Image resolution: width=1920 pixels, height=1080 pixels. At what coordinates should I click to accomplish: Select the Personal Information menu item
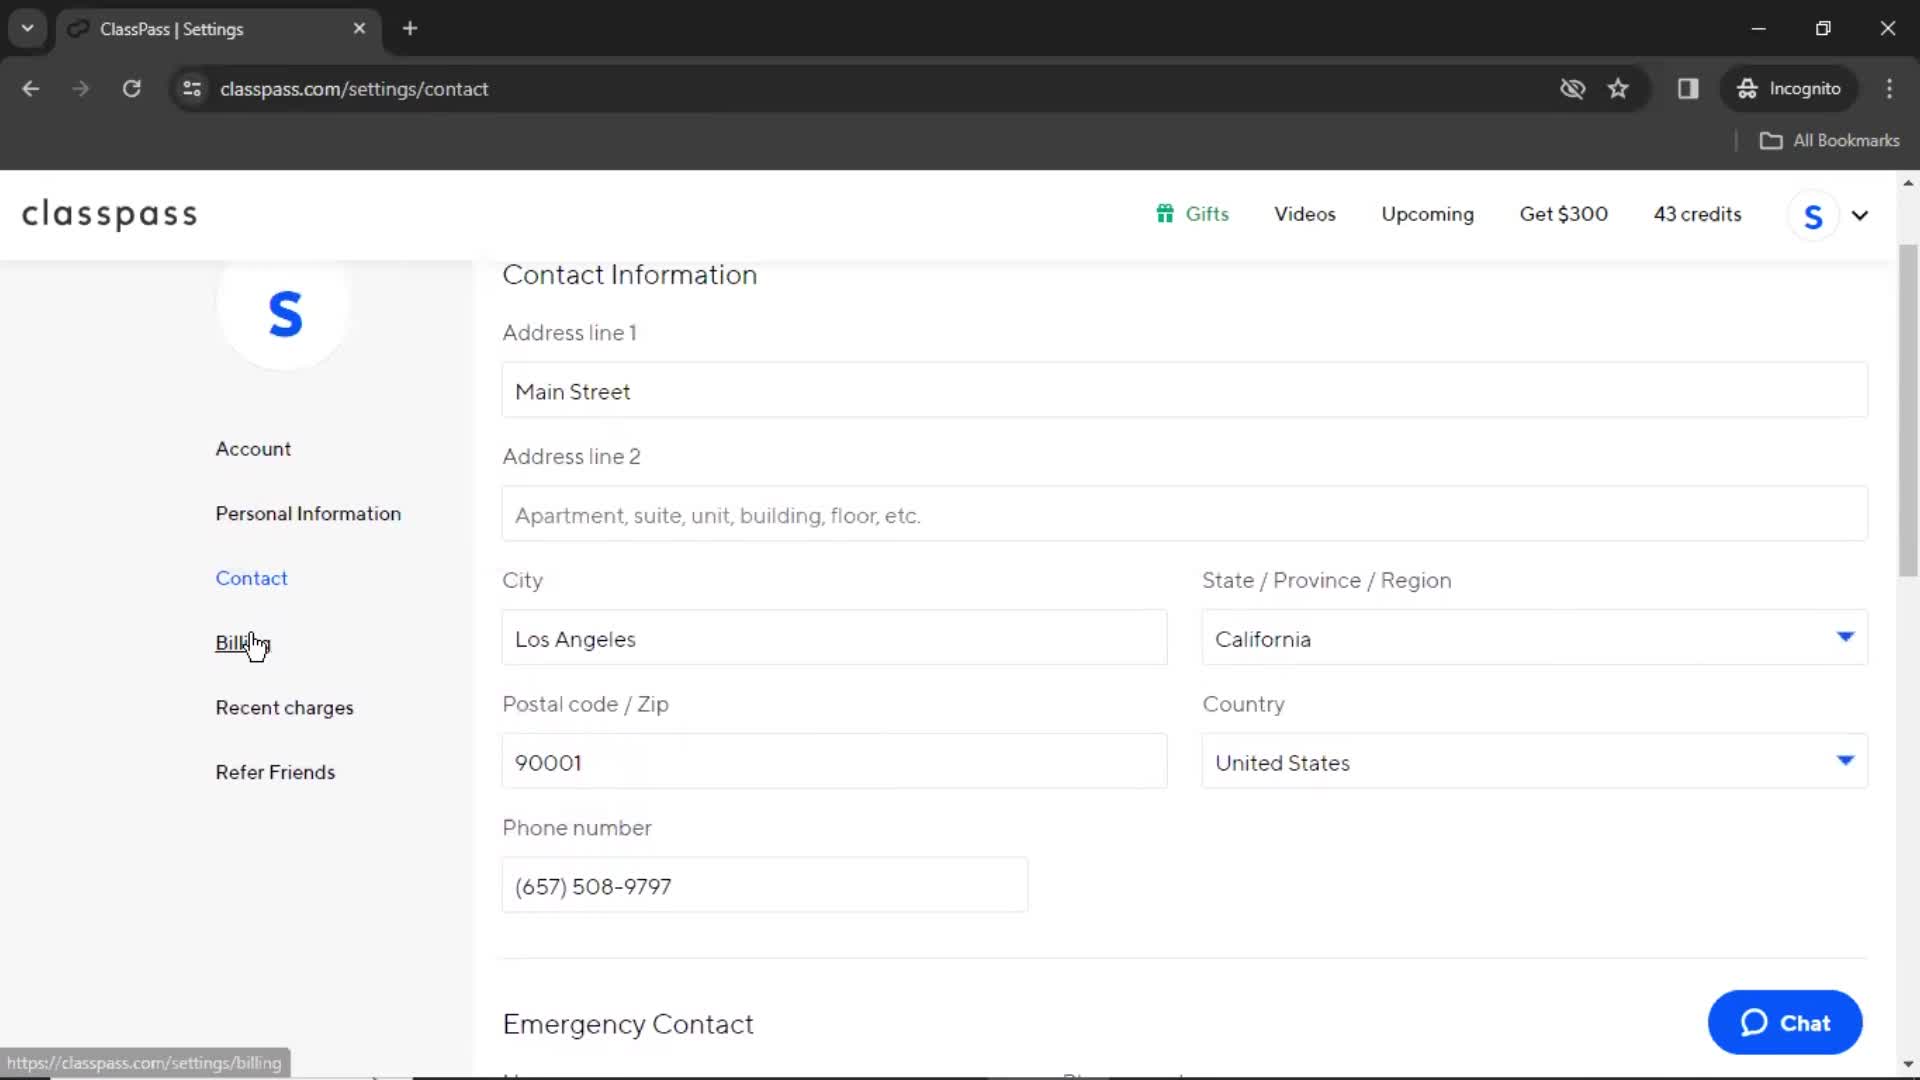point(307,513)
